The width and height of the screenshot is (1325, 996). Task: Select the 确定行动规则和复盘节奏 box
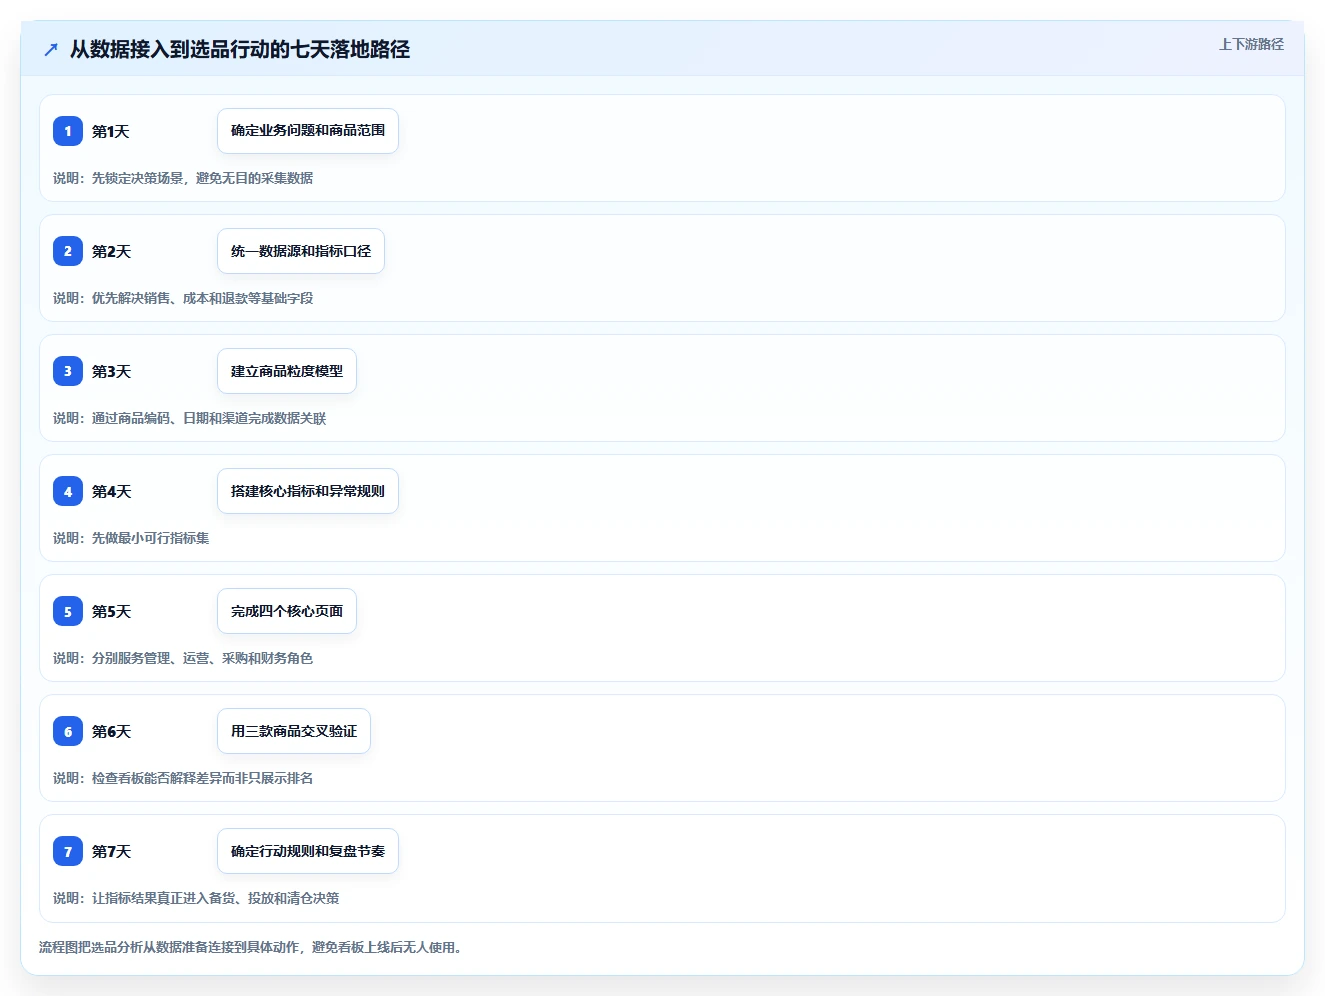(x=308, y=851)
